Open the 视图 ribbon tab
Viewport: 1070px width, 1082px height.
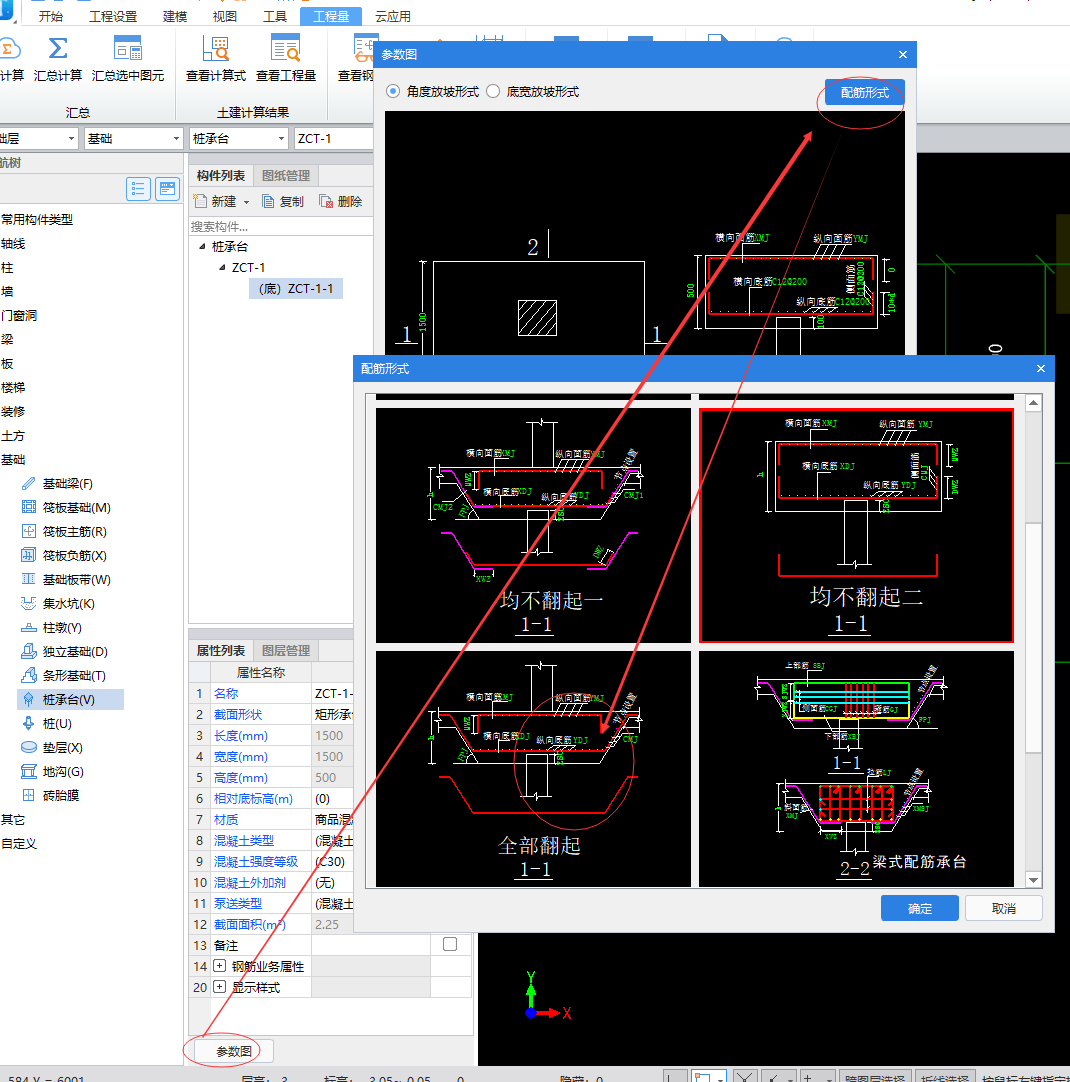[224, 16]
